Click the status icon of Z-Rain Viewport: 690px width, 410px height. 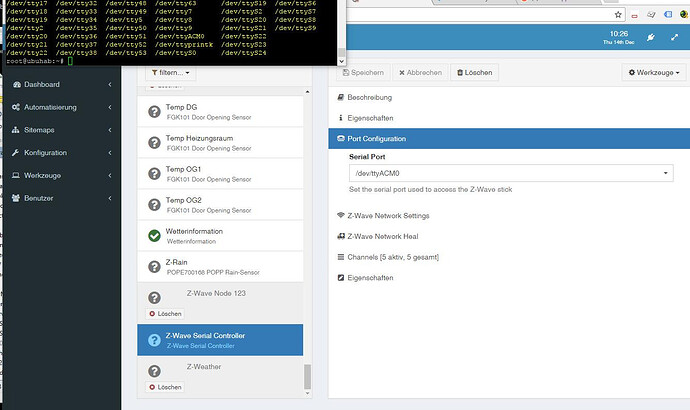click(x=154, y=267)
